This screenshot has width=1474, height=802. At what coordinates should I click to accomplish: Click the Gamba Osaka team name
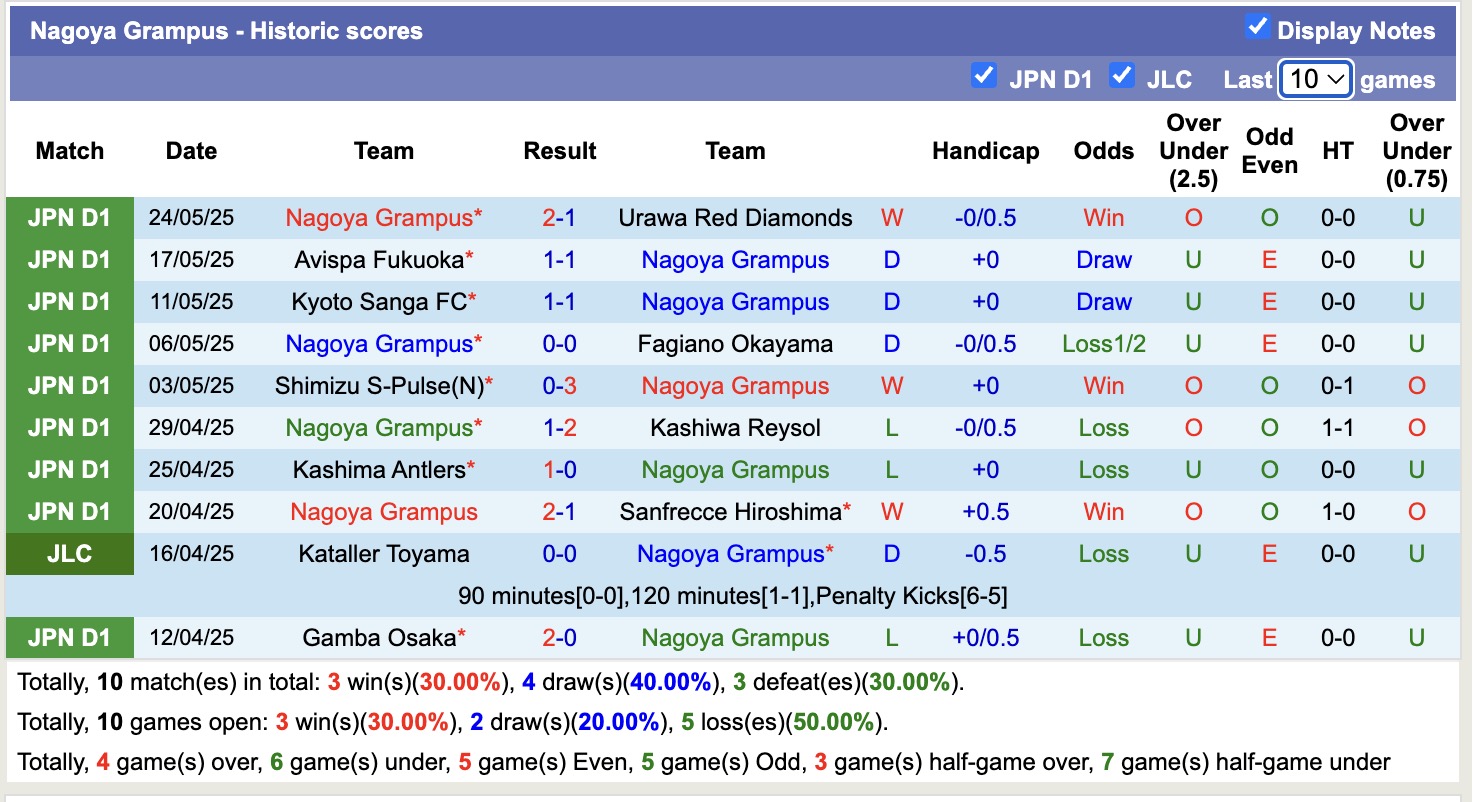(x=379, y=638)
